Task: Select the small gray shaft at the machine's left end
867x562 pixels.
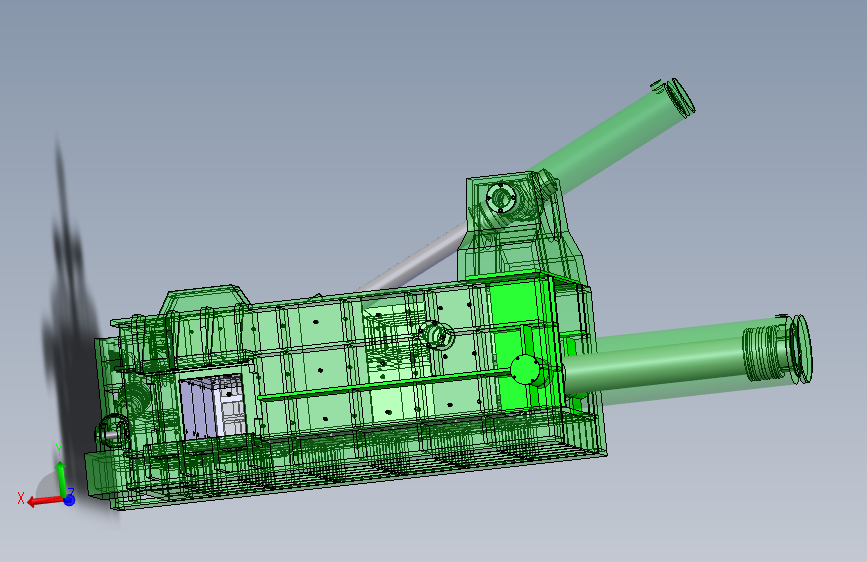Action: pos(113,435)
